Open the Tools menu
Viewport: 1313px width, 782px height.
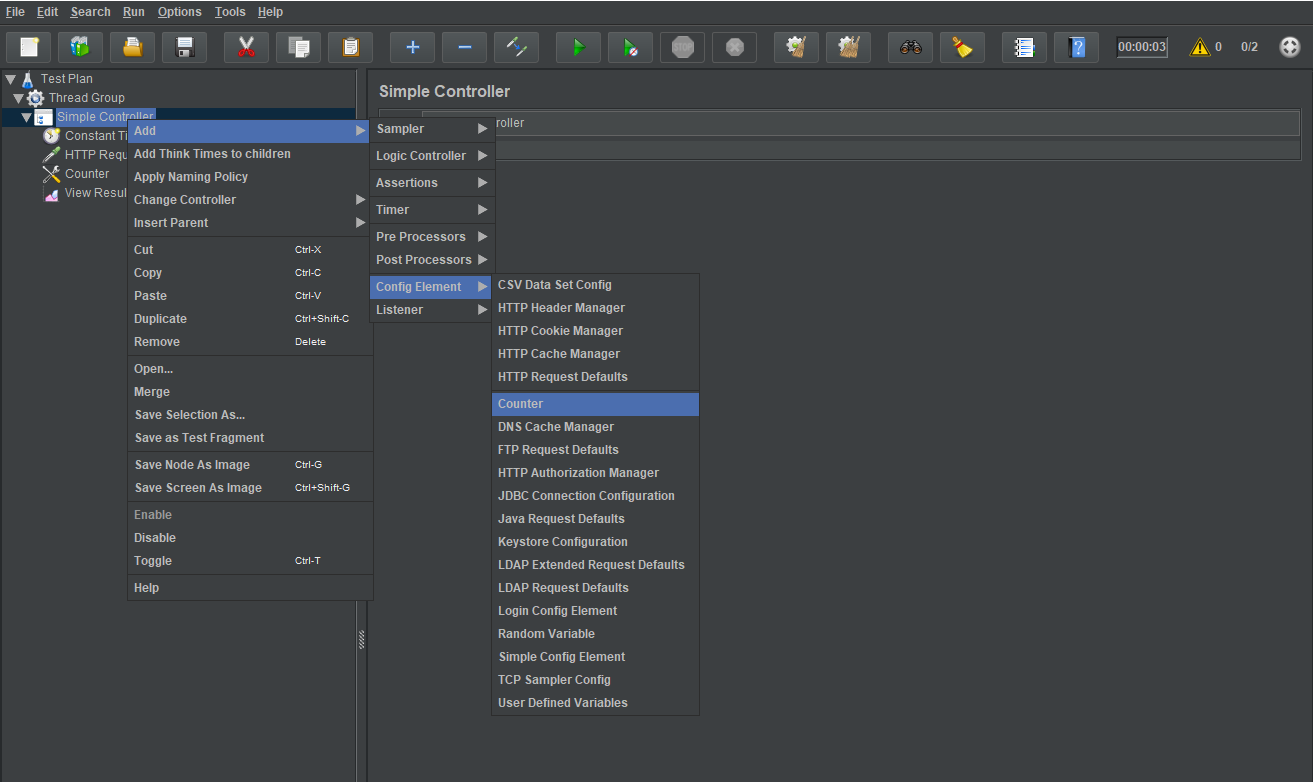230,12
